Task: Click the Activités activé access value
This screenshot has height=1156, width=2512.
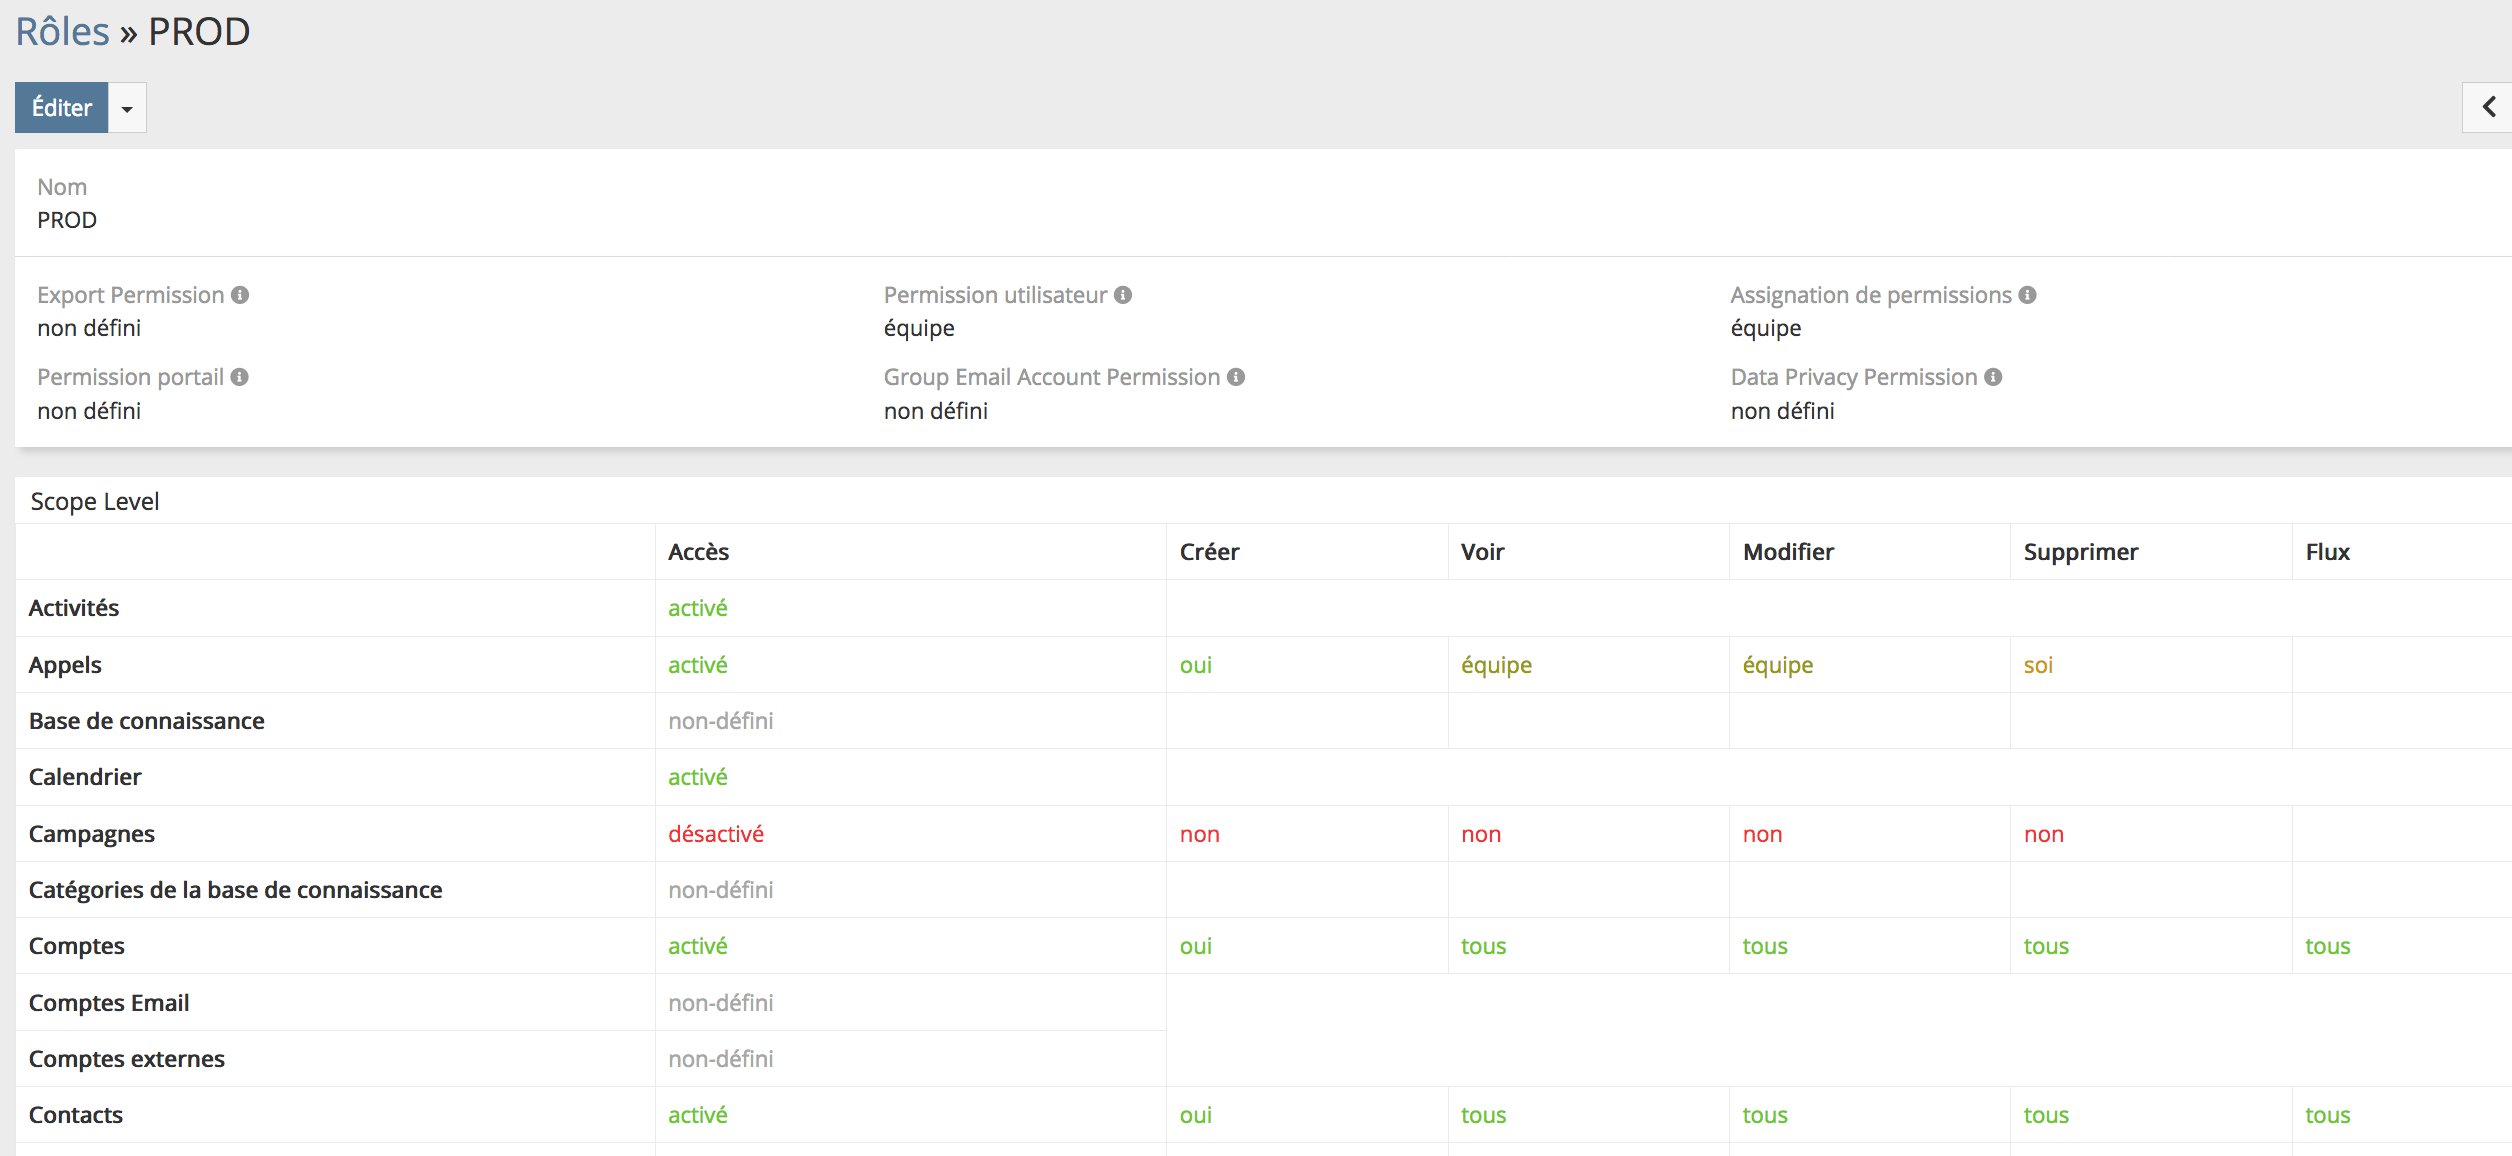Action: point(697,608)
